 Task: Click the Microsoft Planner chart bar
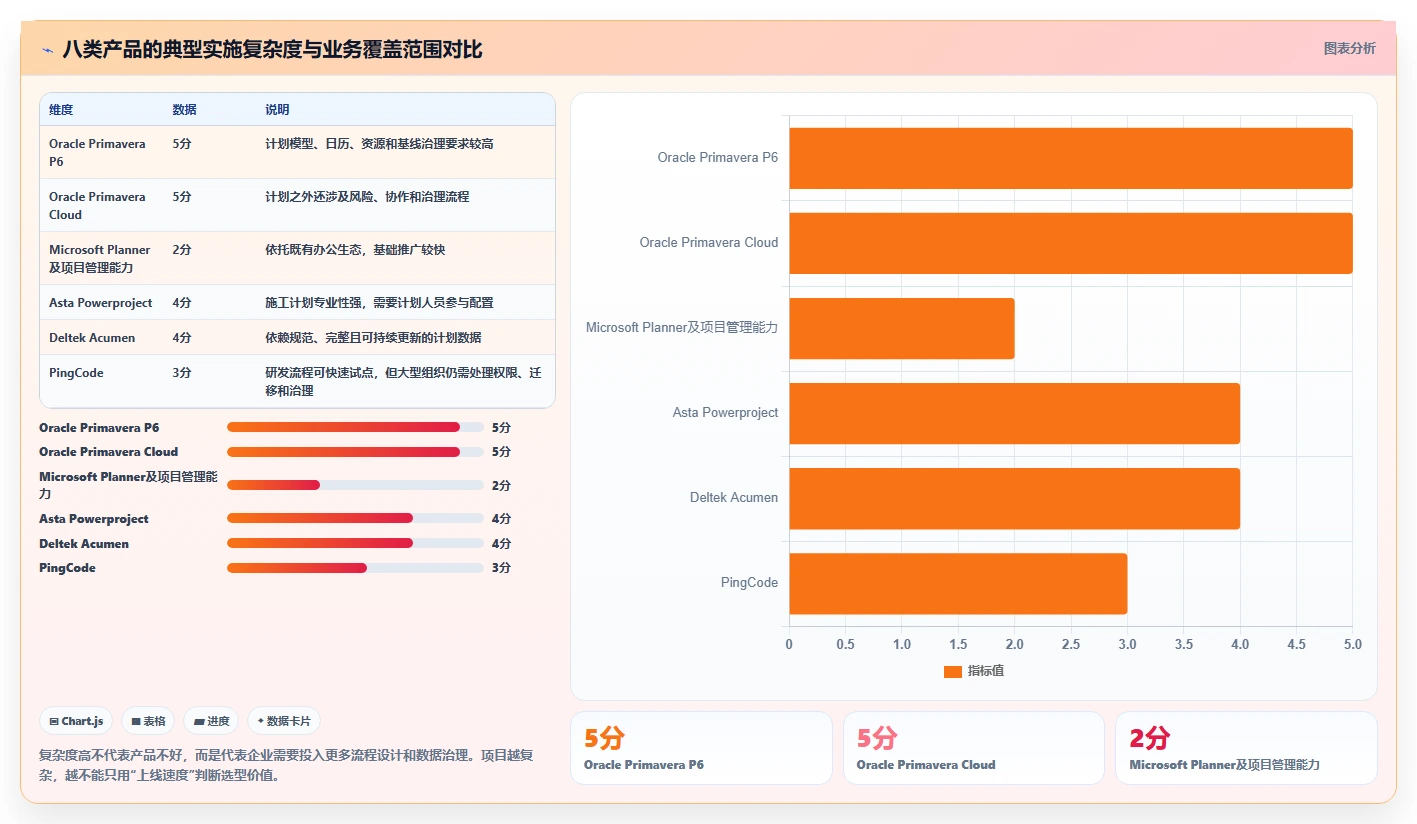pos(902,328)
